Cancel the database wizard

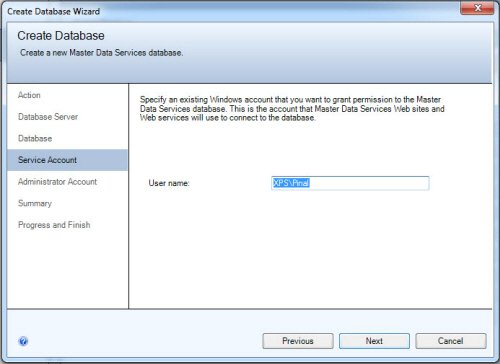pyautogui.click(x=451, y=341)
